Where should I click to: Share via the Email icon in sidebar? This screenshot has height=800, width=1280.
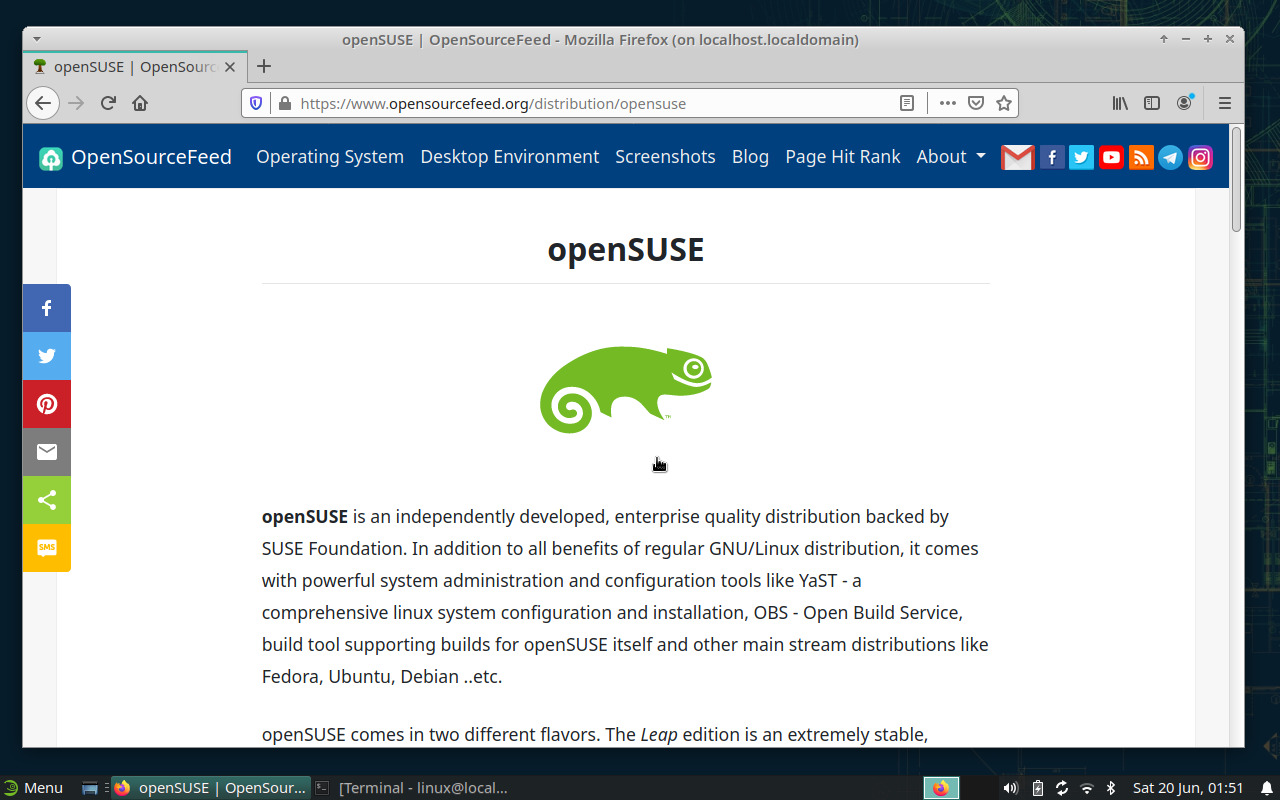tap(46, 452)
